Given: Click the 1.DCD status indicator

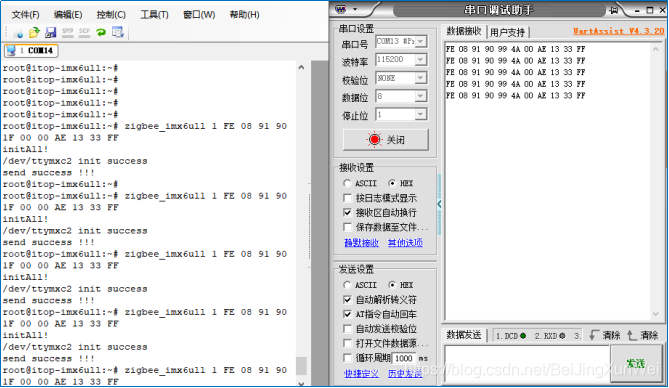Looking at the screenshot, I should pos(511,336).
